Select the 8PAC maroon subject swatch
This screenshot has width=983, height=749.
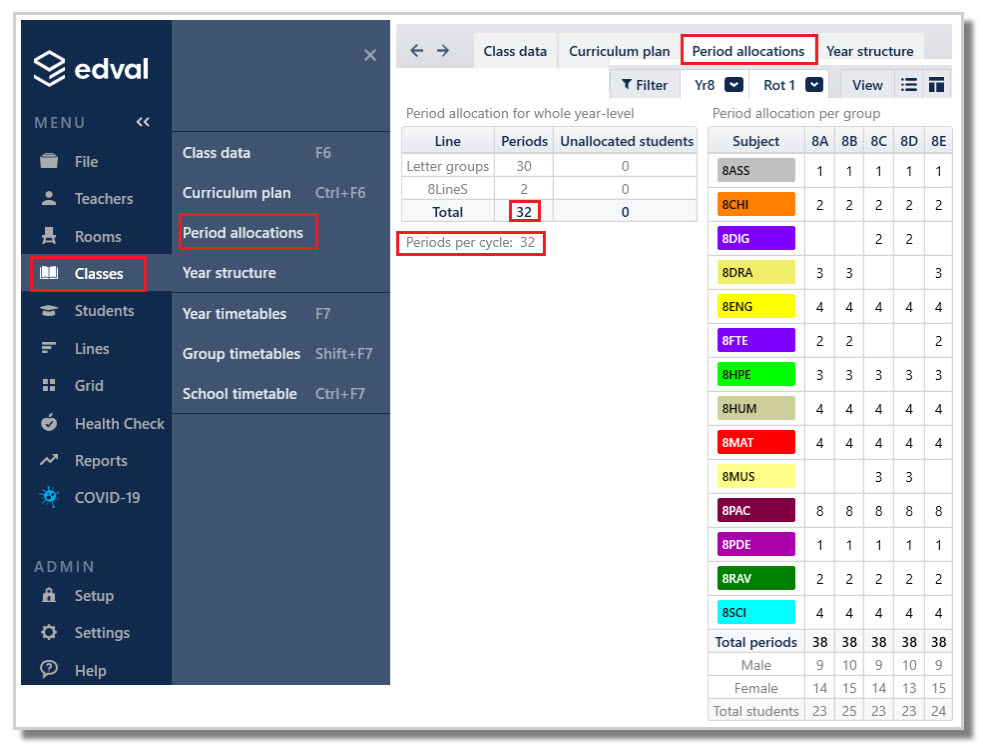[755, 510]
